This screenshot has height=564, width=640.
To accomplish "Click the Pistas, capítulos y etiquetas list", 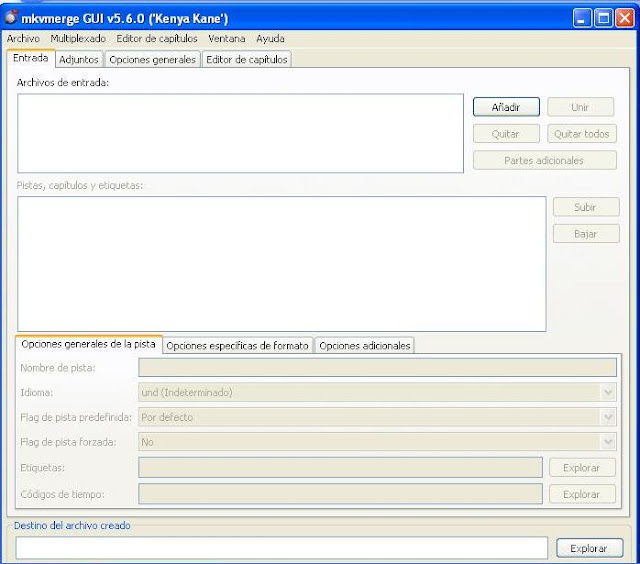I will 282,264.
